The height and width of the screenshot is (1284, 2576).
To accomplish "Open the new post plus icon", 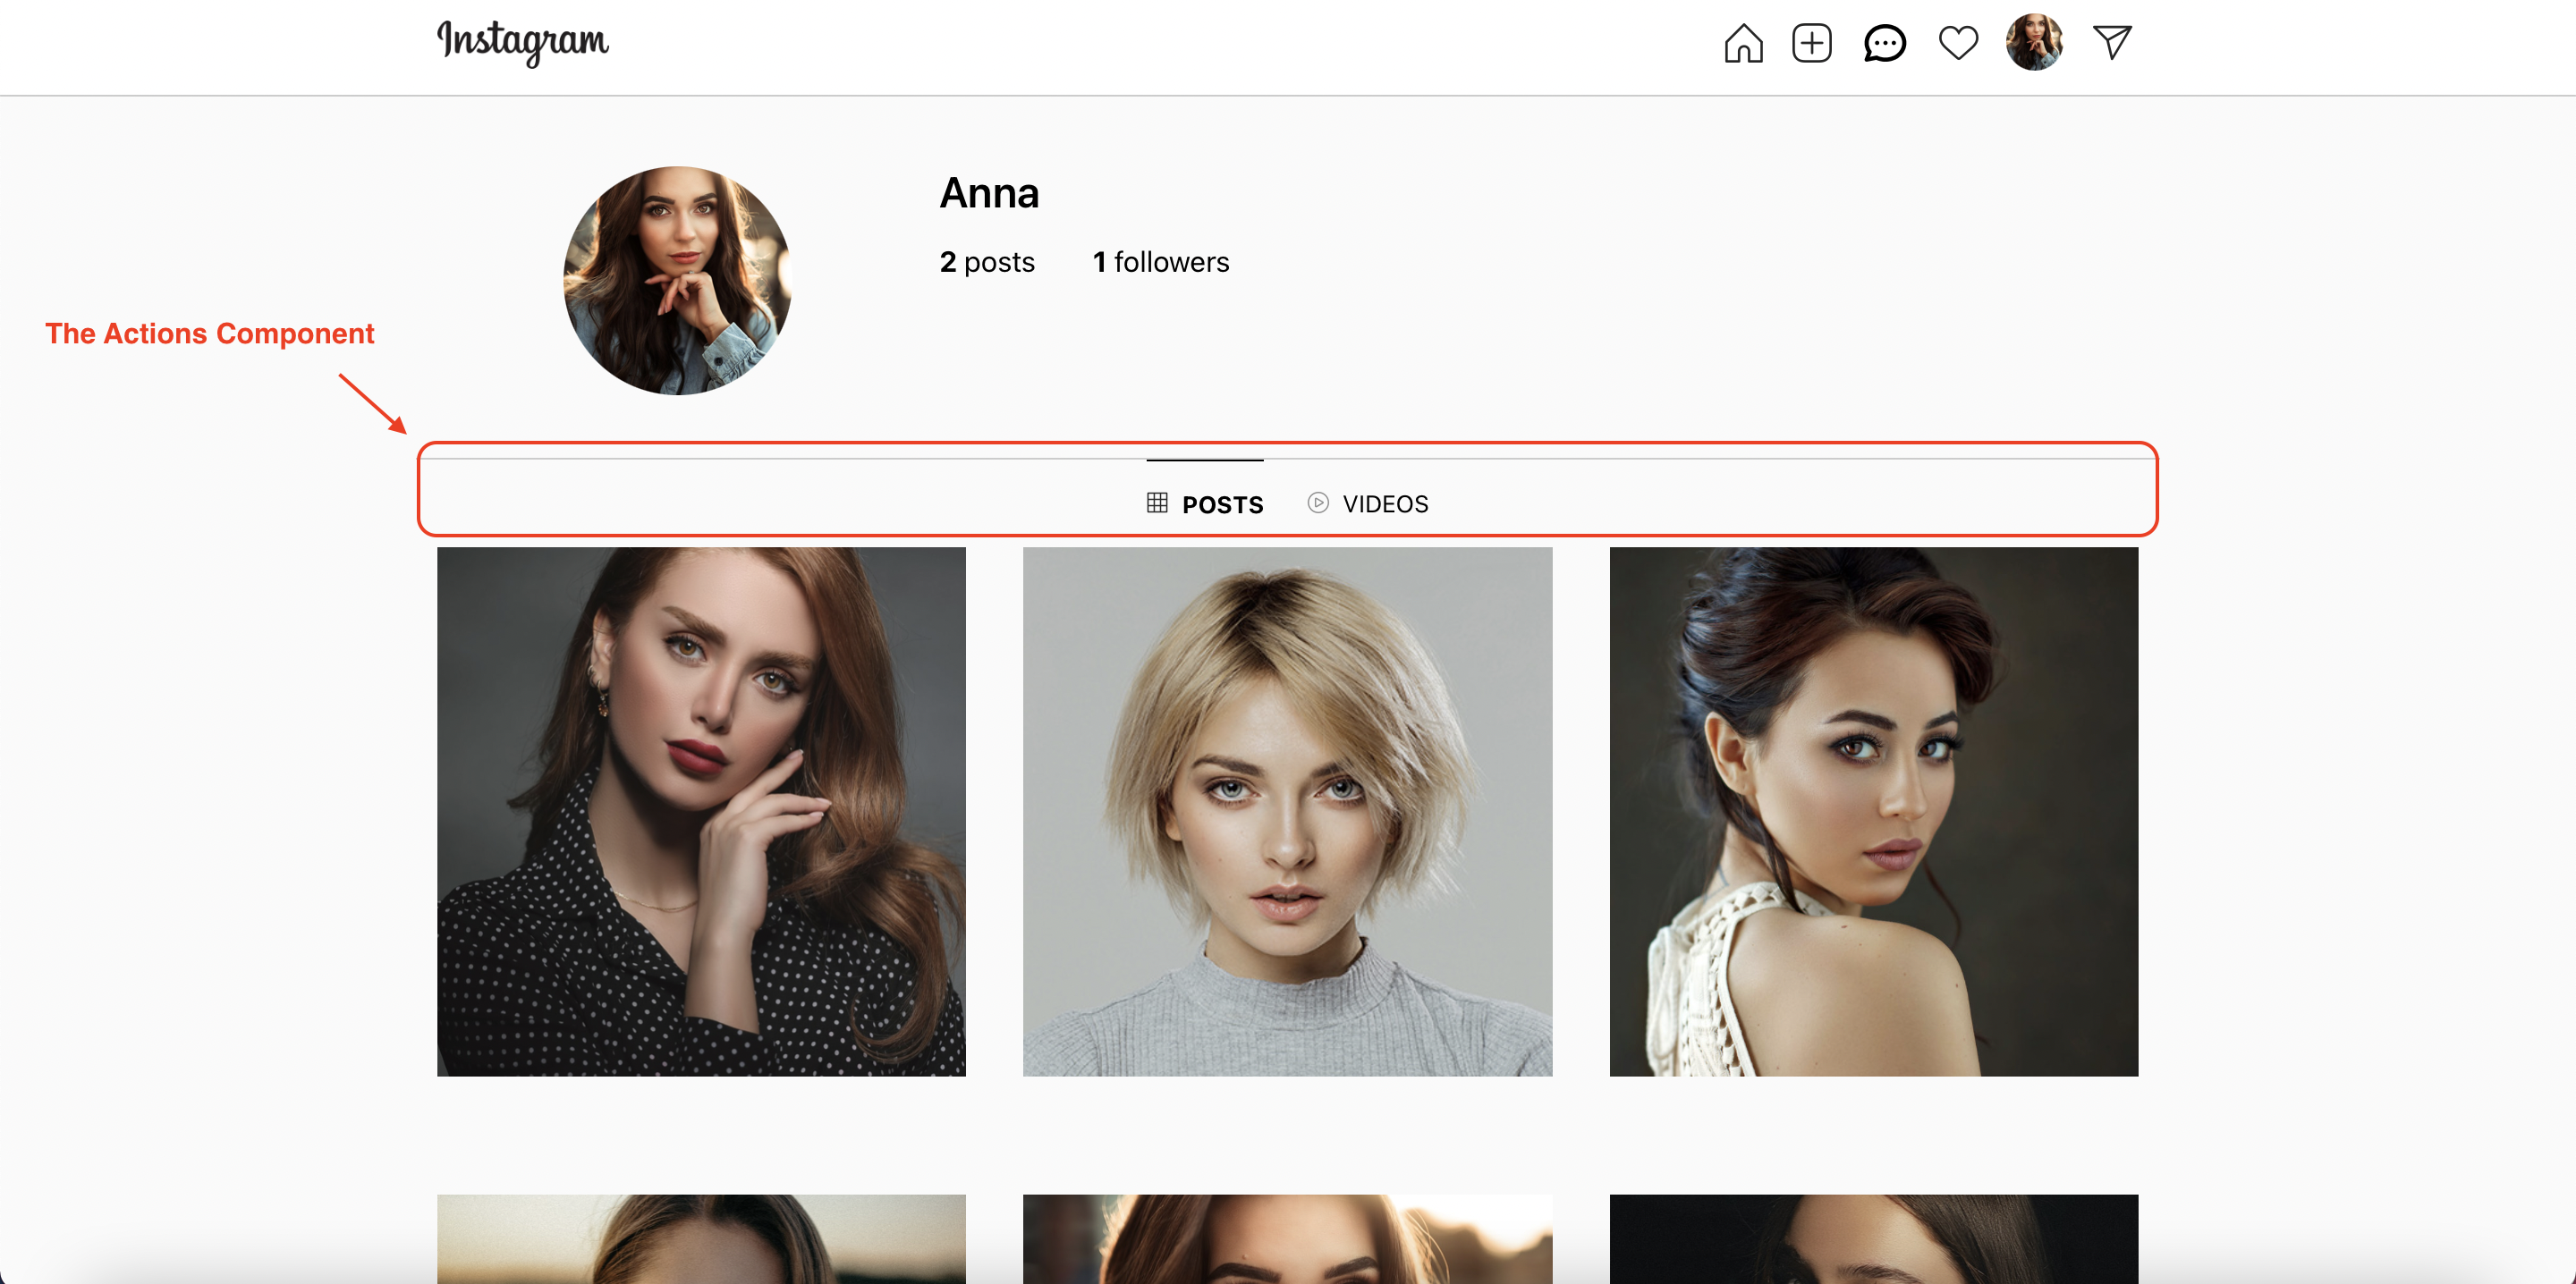I will click(x=1811, y=43).
